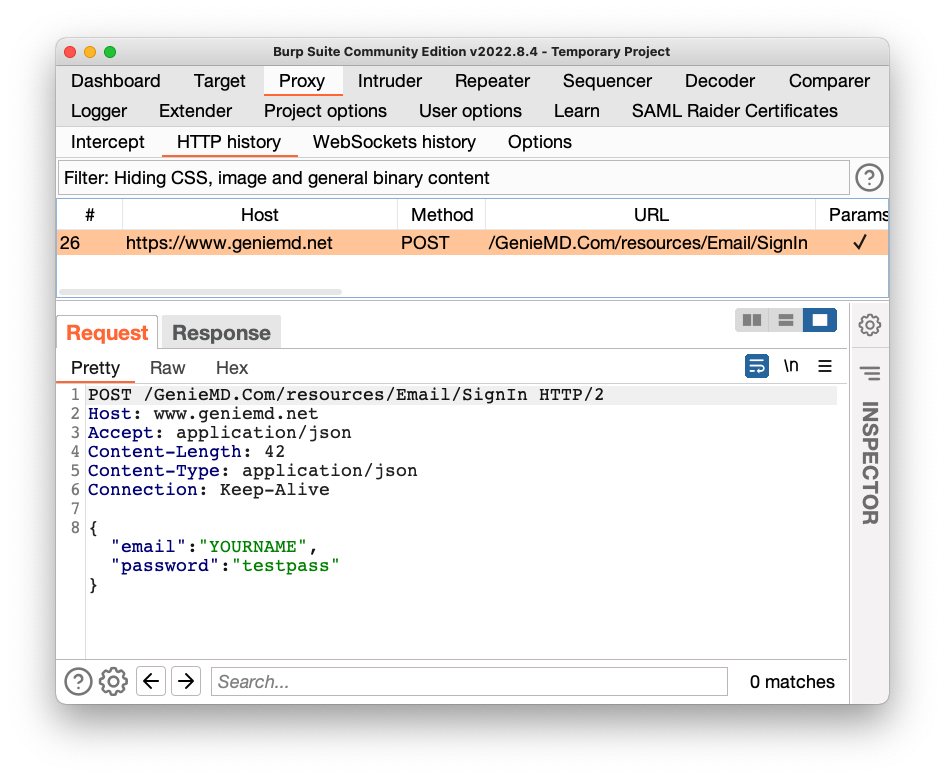Select the tabbed single-pane layout icon

(820, 320)
